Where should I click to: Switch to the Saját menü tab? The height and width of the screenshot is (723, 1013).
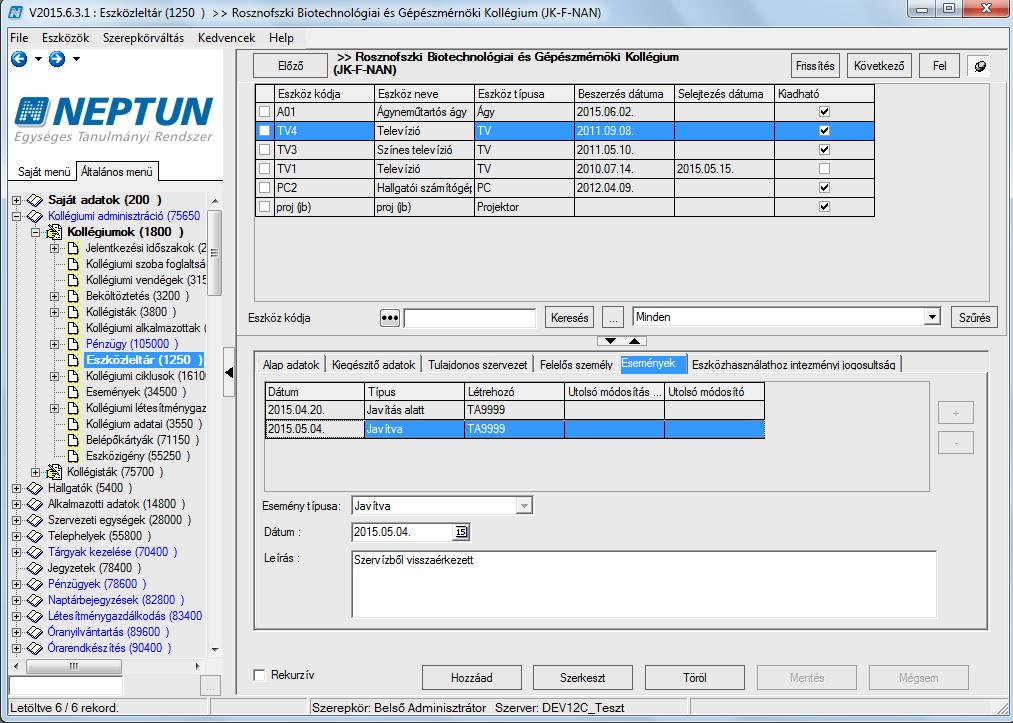[44, 172]
